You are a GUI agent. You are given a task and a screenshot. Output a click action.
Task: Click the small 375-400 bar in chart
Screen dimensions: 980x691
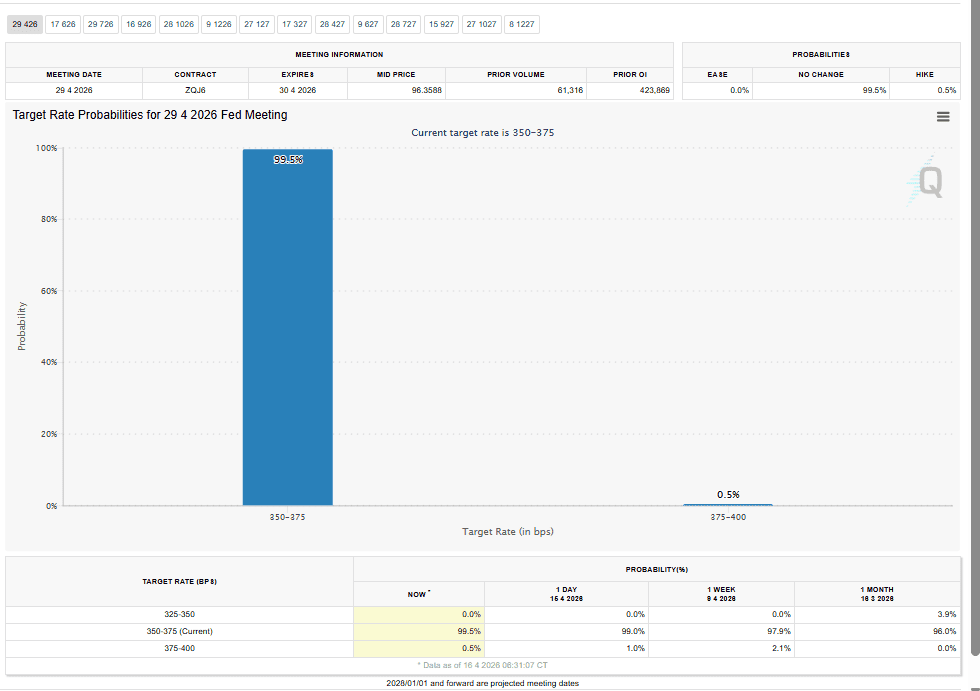pyautogui.click(x=727, y=504)
